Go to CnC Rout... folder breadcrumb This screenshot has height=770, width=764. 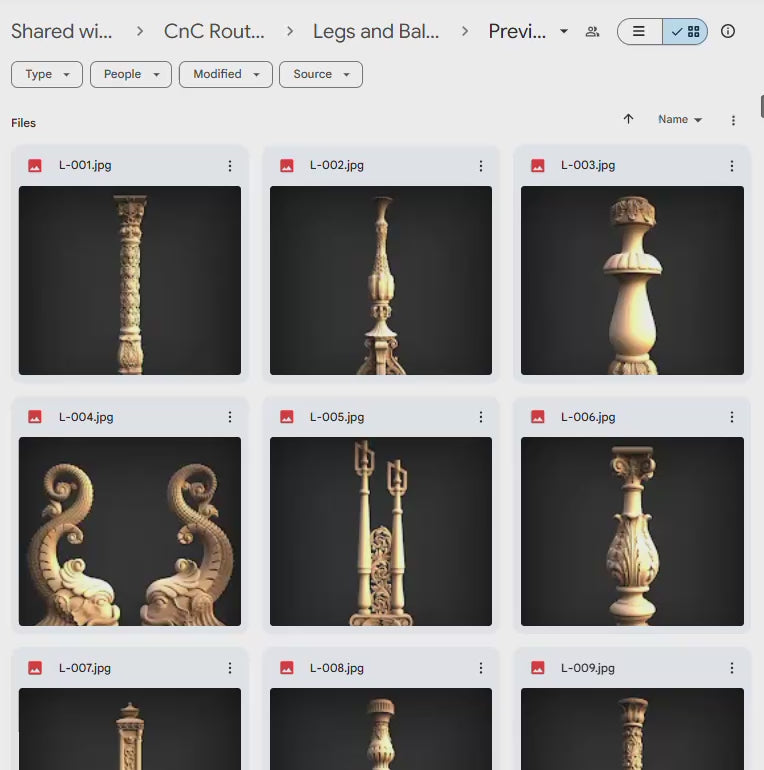pyautogui.click(x=214, y=31)
